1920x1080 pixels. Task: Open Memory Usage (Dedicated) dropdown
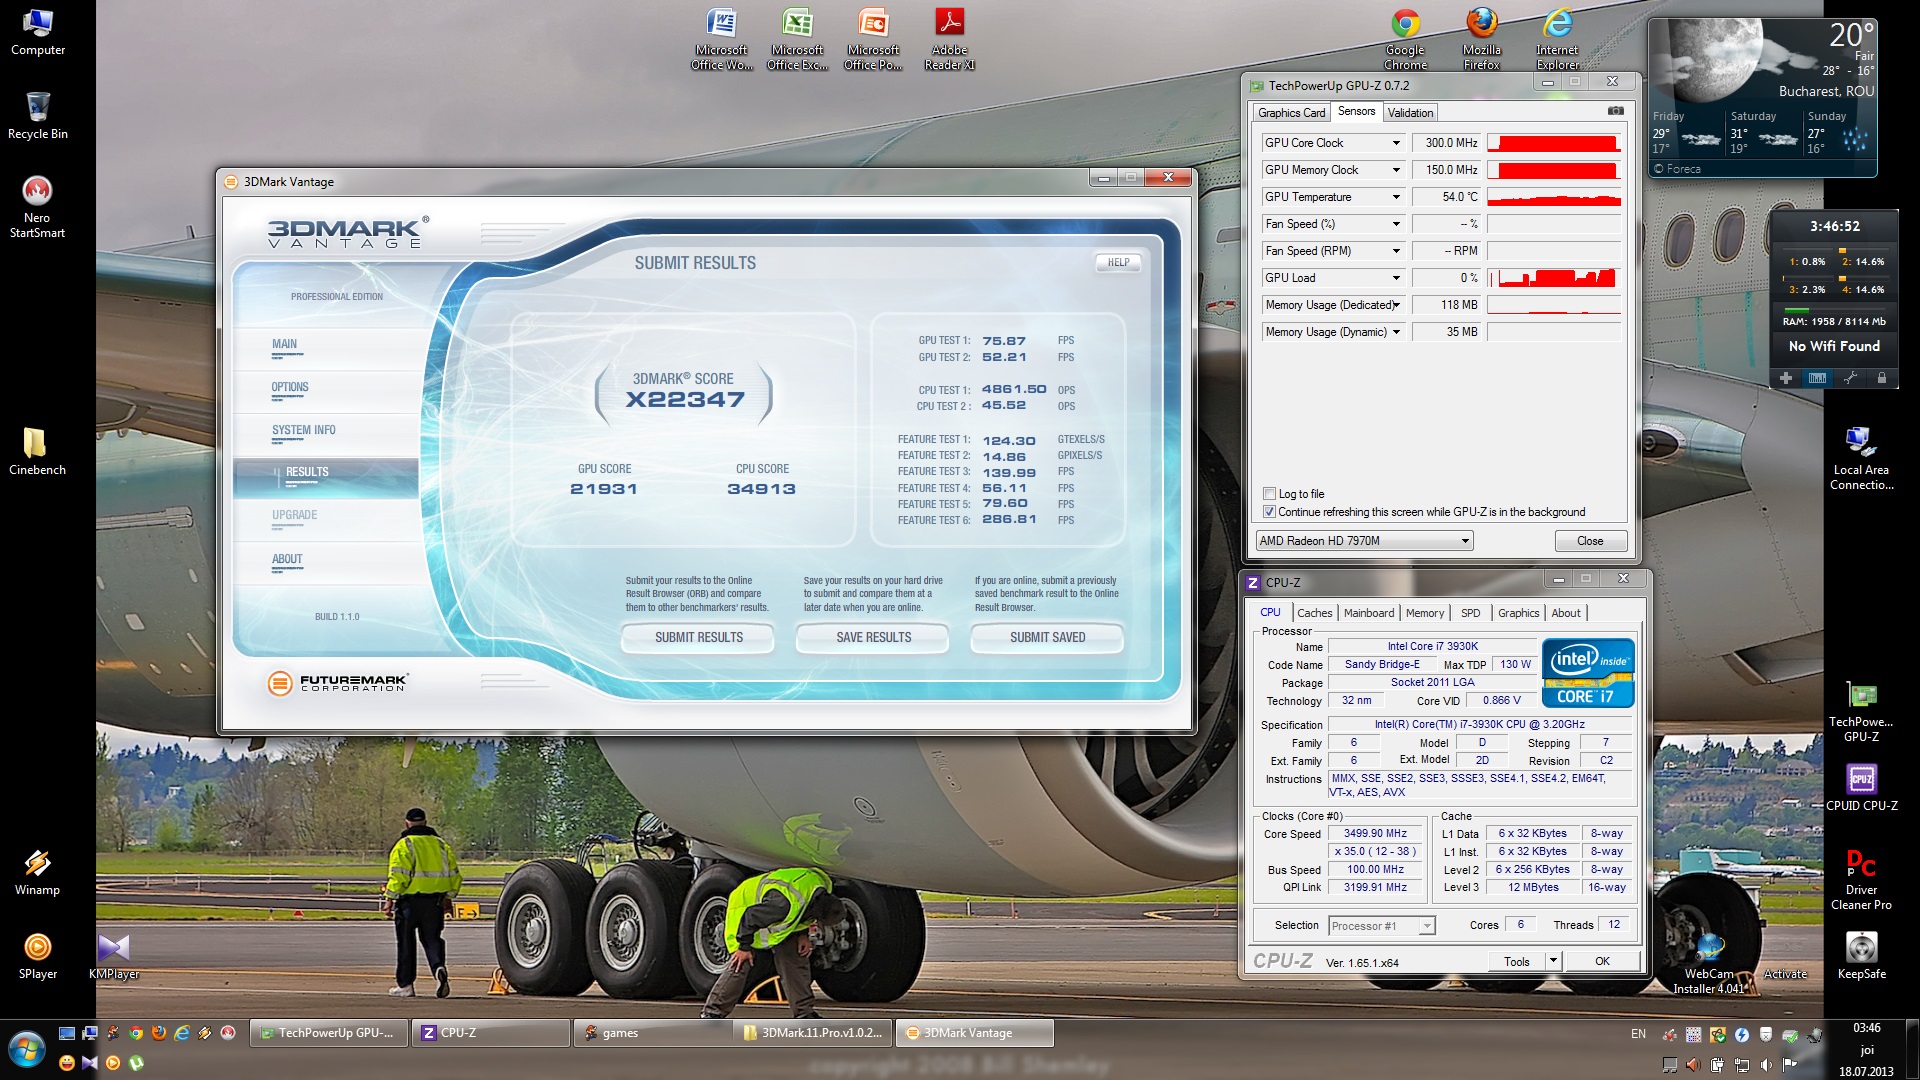pos(1396,305)
